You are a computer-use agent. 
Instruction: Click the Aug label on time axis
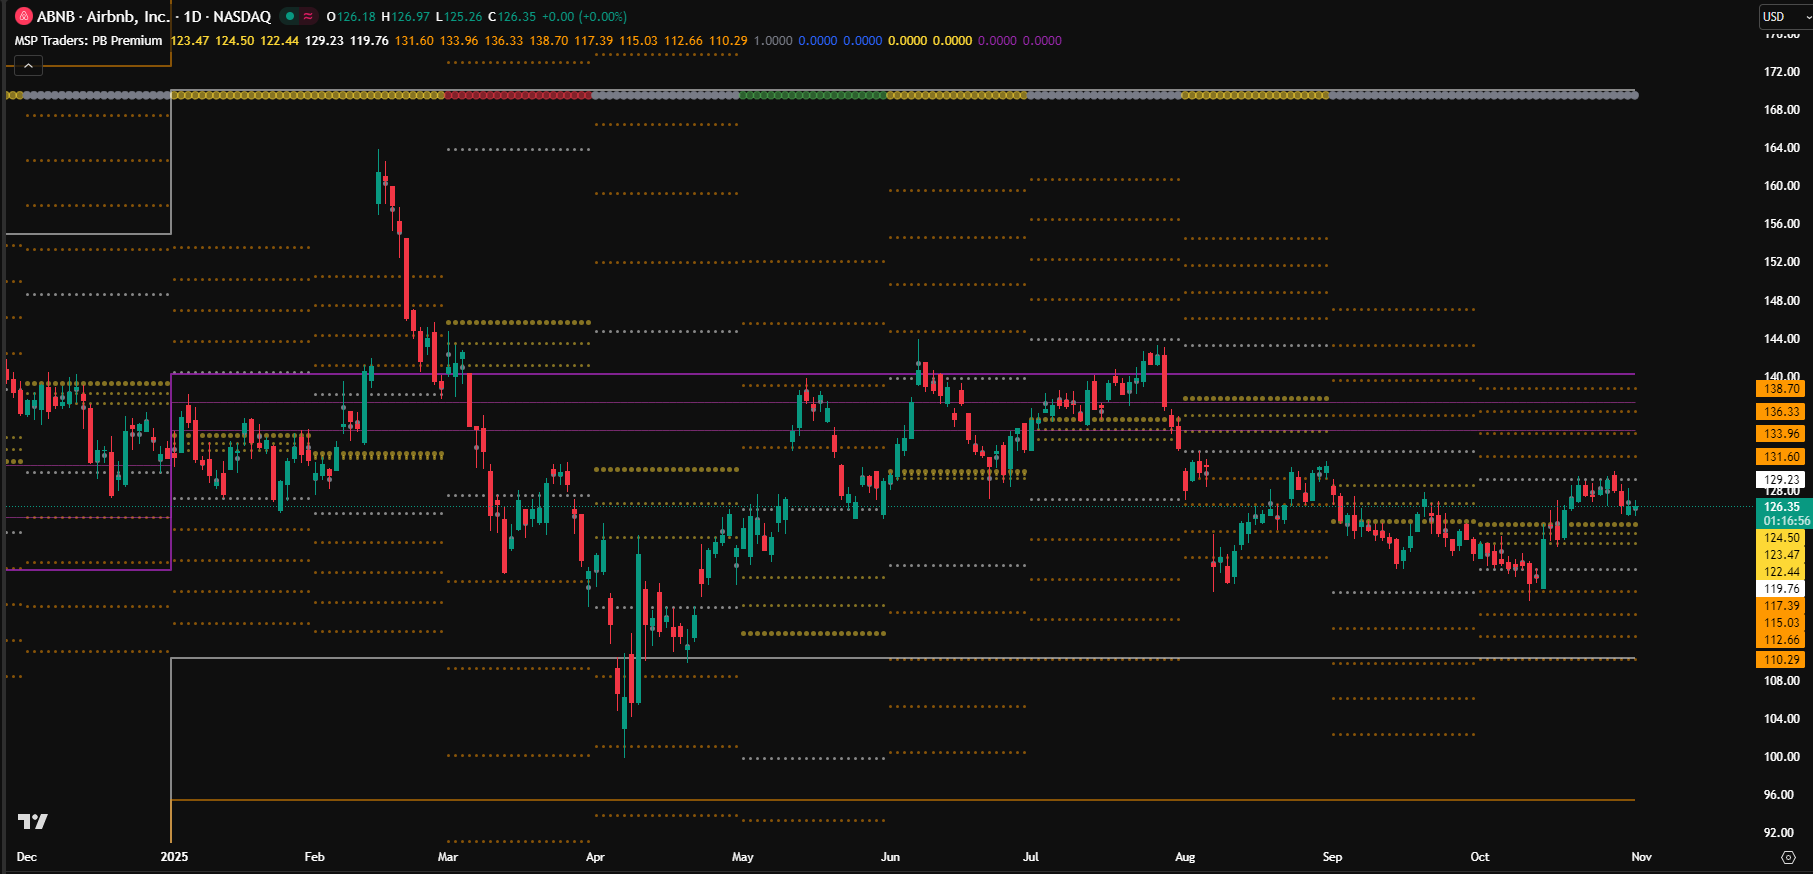[x=1185, y=857]
